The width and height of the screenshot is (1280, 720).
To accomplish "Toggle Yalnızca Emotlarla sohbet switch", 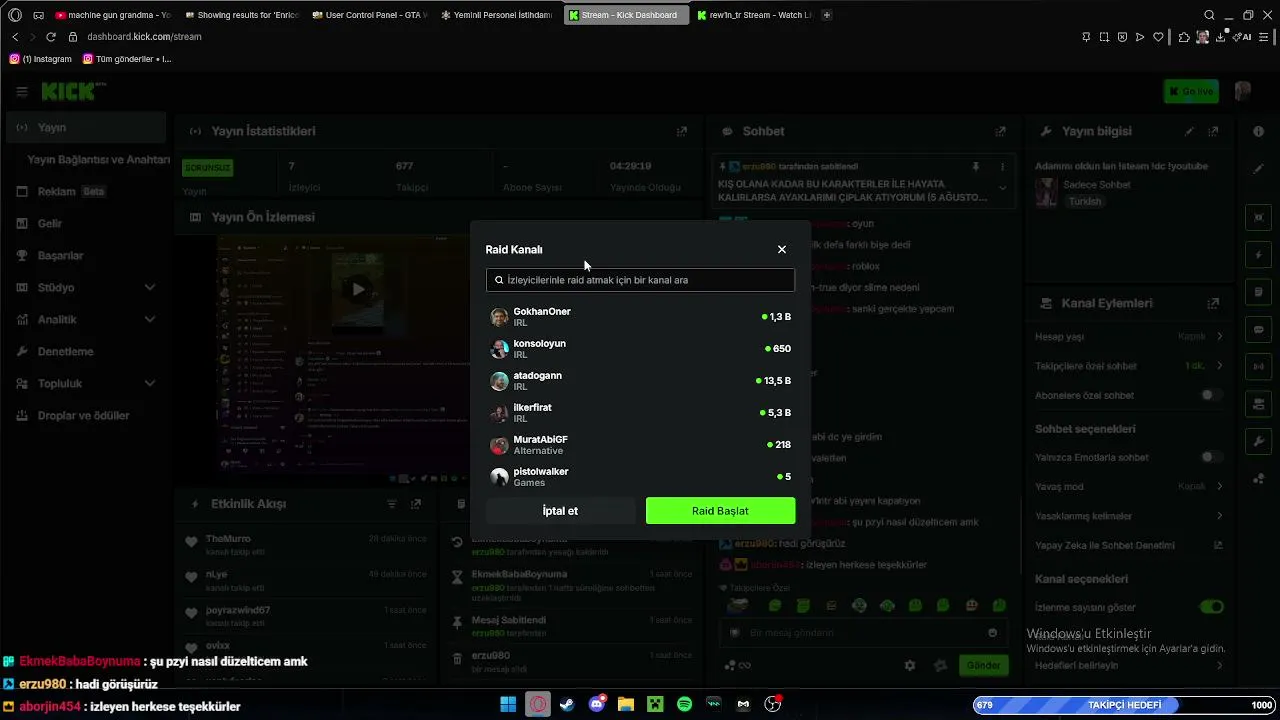I will (x=1211, y=457).
